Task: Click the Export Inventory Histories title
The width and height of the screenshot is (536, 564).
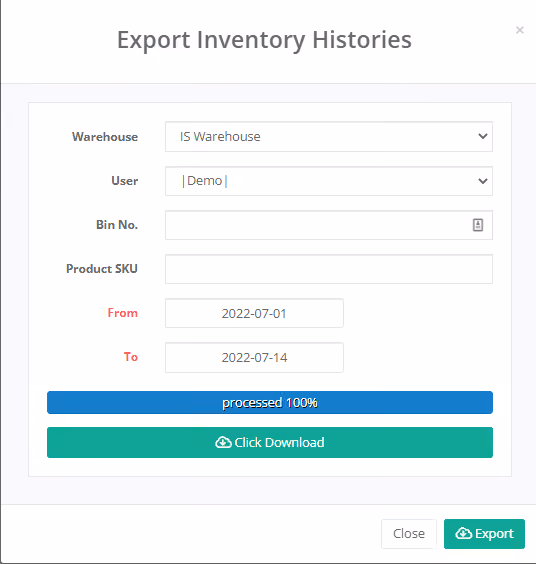Action: pyautogui.click(x=264, y=40)
